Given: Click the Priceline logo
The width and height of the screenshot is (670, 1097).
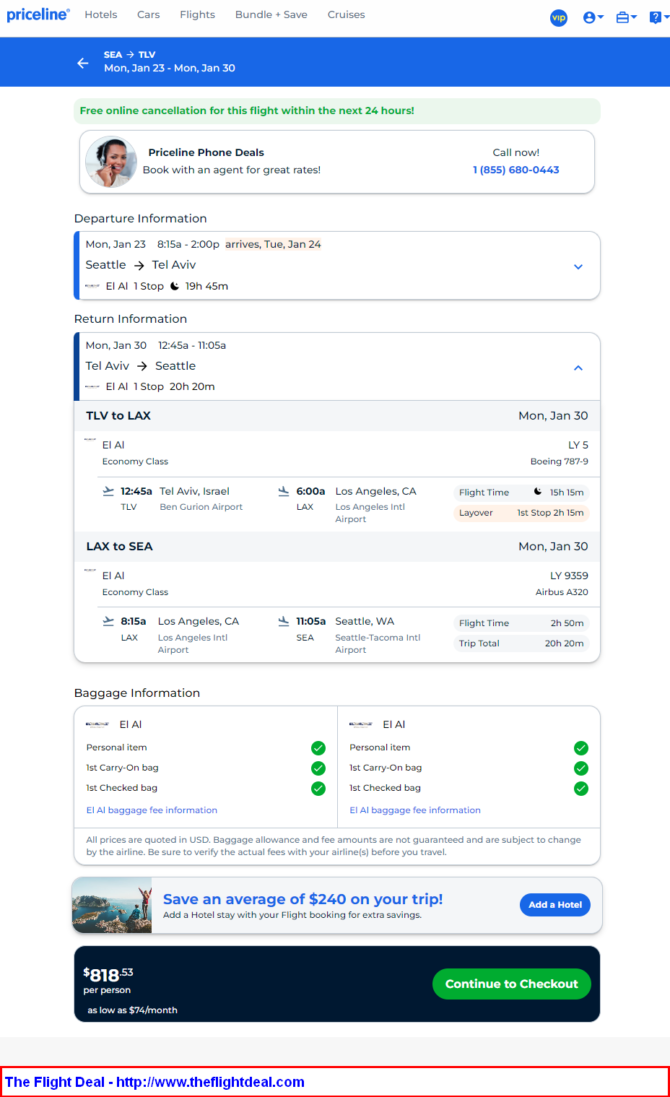Looking at the screenshot, I should pos(38,15).
